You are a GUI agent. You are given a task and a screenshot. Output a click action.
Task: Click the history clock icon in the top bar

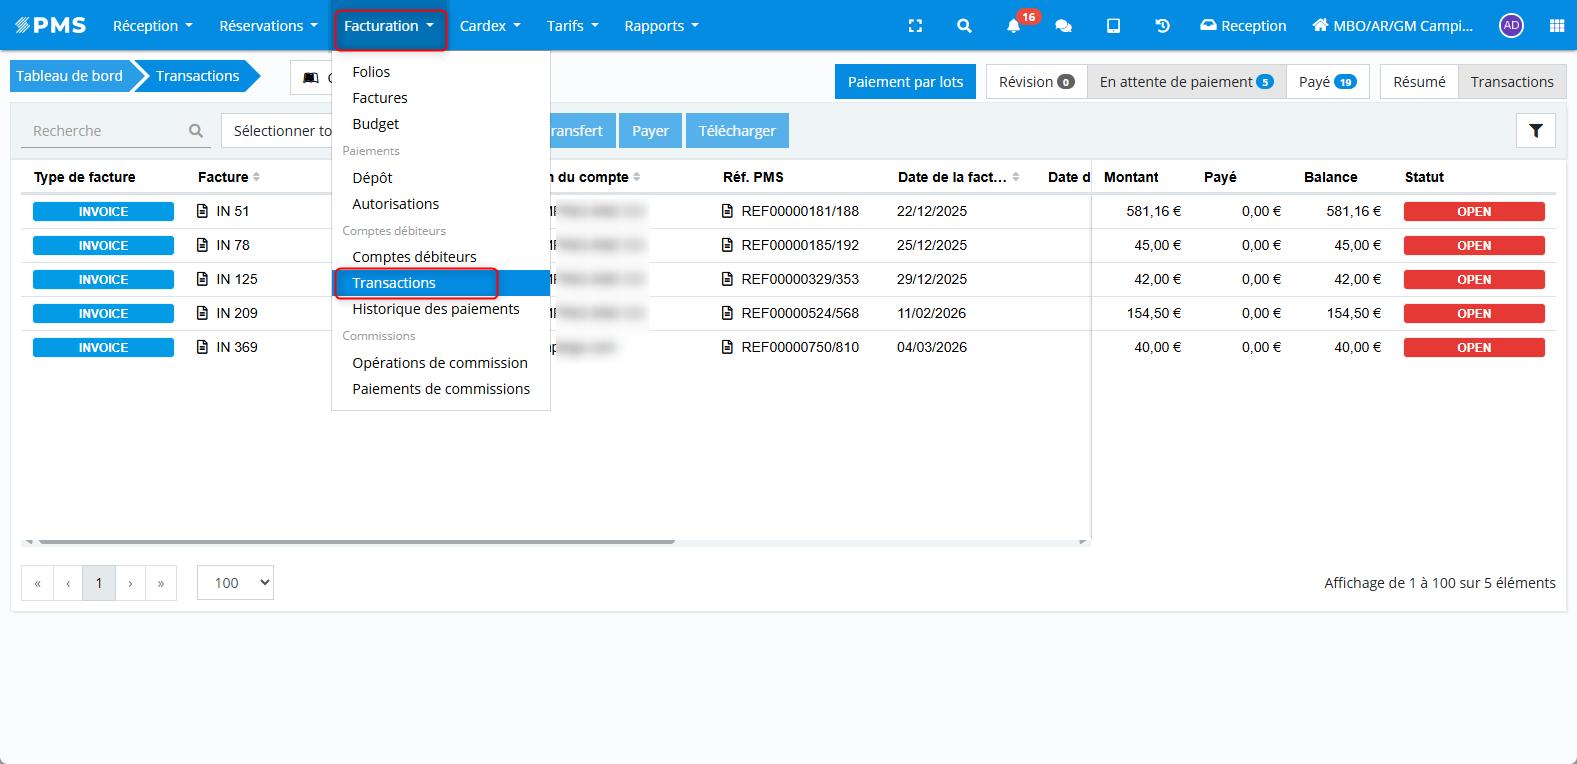pyautogui.click(x=1162, y=26)
